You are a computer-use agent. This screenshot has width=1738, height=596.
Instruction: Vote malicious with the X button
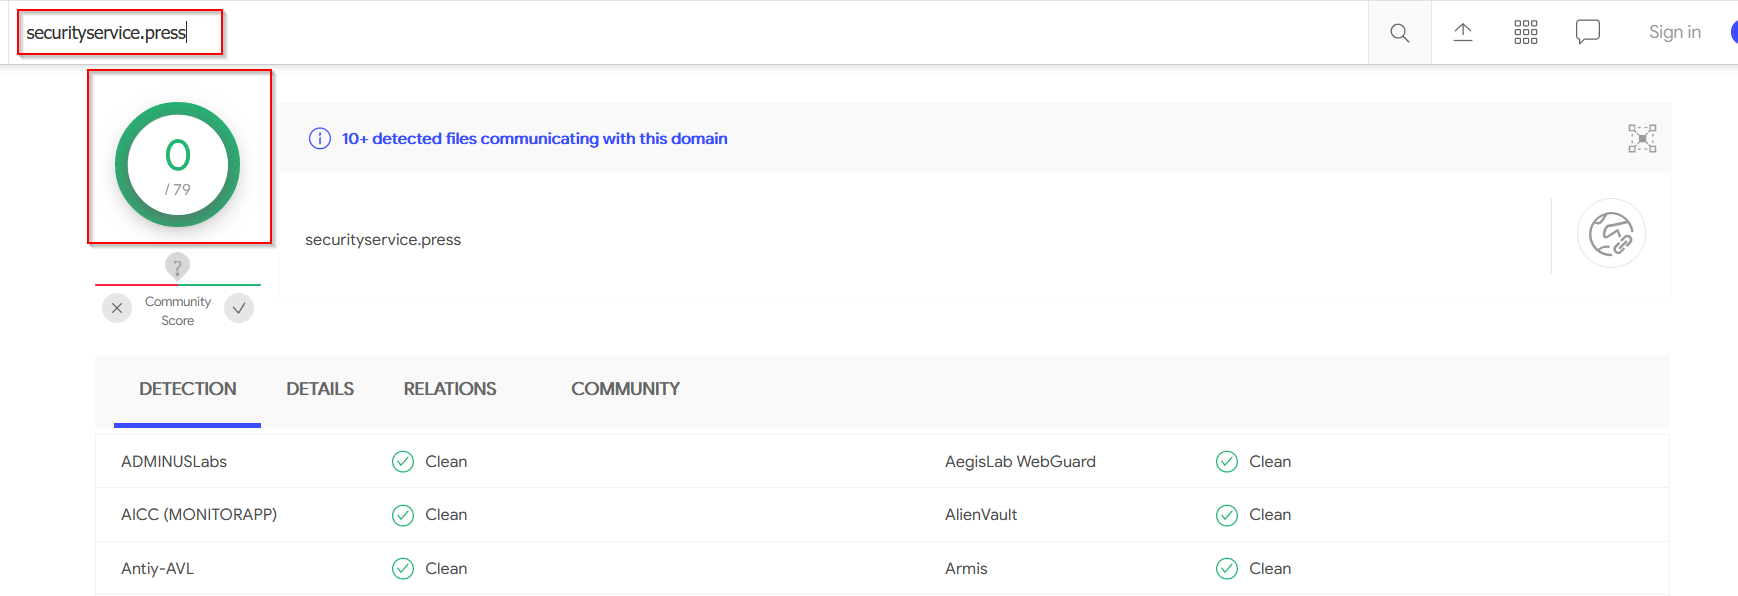click(117, 308)
